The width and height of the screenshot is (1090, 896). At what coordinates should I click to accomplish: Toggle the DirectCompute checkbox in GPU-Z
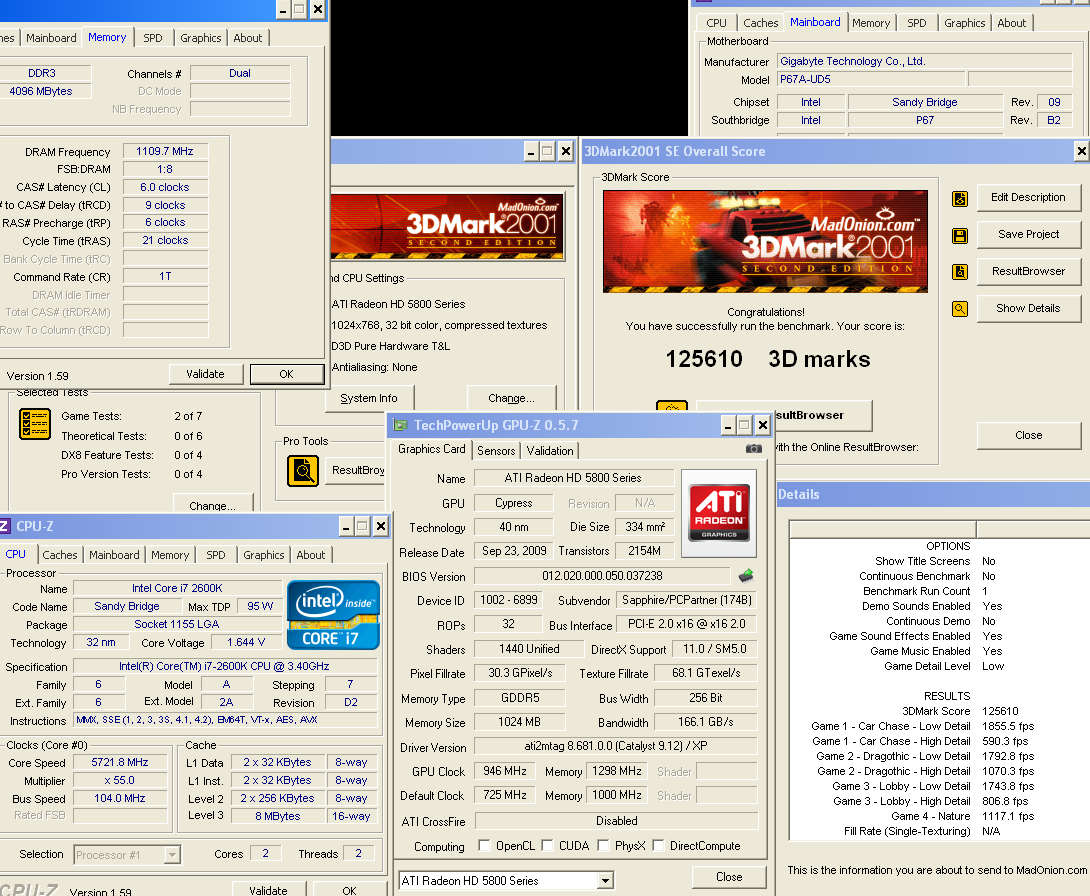coord(658,845)
